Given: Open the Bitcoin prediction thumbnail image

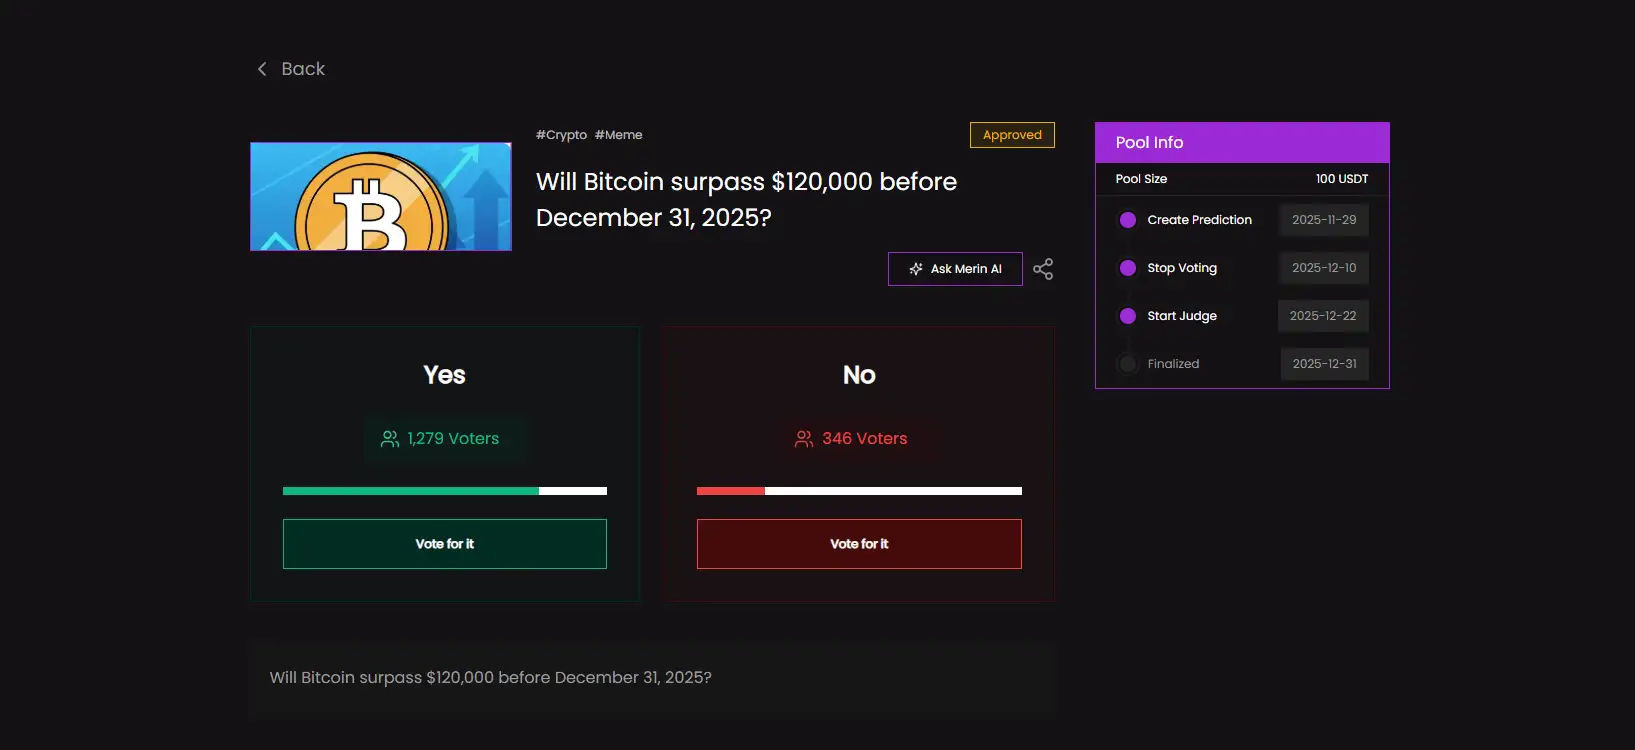Looking at the screenshot, I should 381,196.
